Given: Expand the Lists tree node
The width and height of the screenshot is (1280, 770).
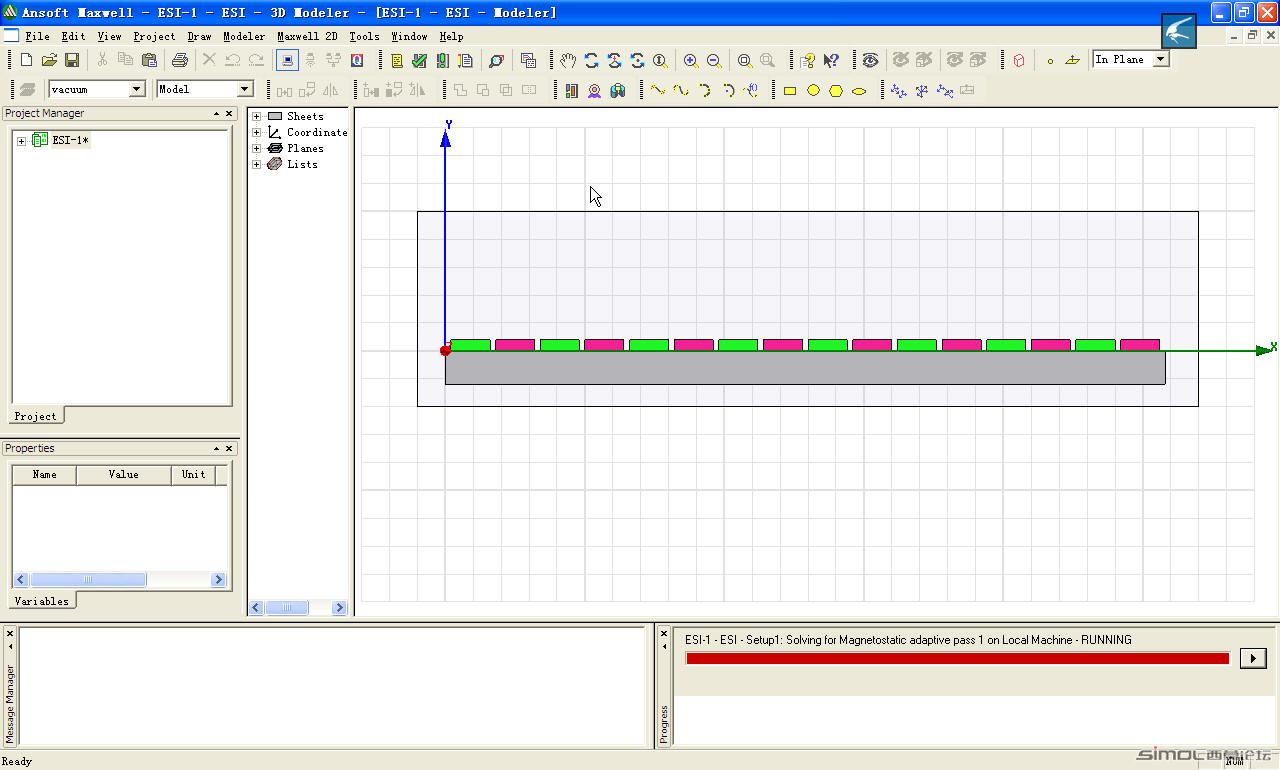Looking at the screenshot, I should click(257, 164).
